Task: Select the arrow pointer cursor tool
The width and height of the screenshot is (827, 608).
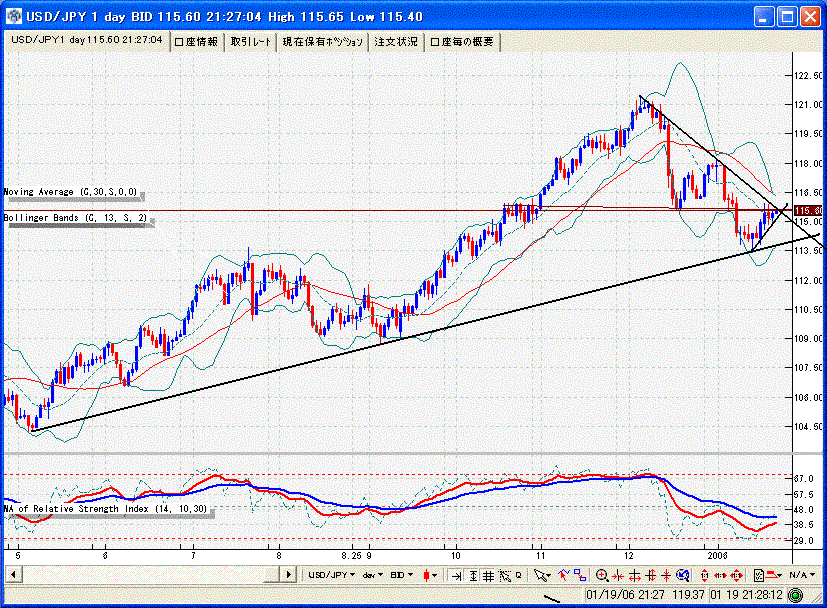Action: pyautogui.click(x=540, y=575)
